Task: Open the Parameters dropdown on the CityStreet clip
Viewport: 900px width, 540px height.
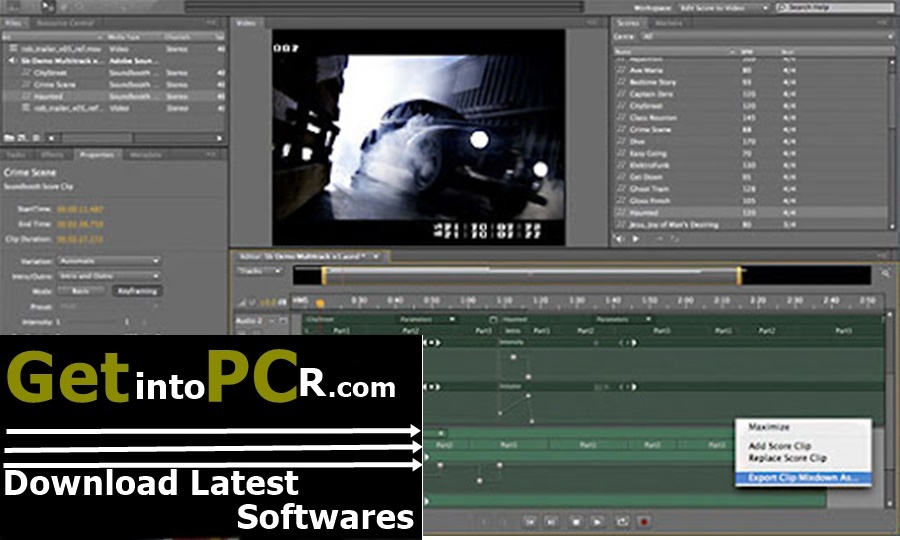Action: [x=428, y=319]
